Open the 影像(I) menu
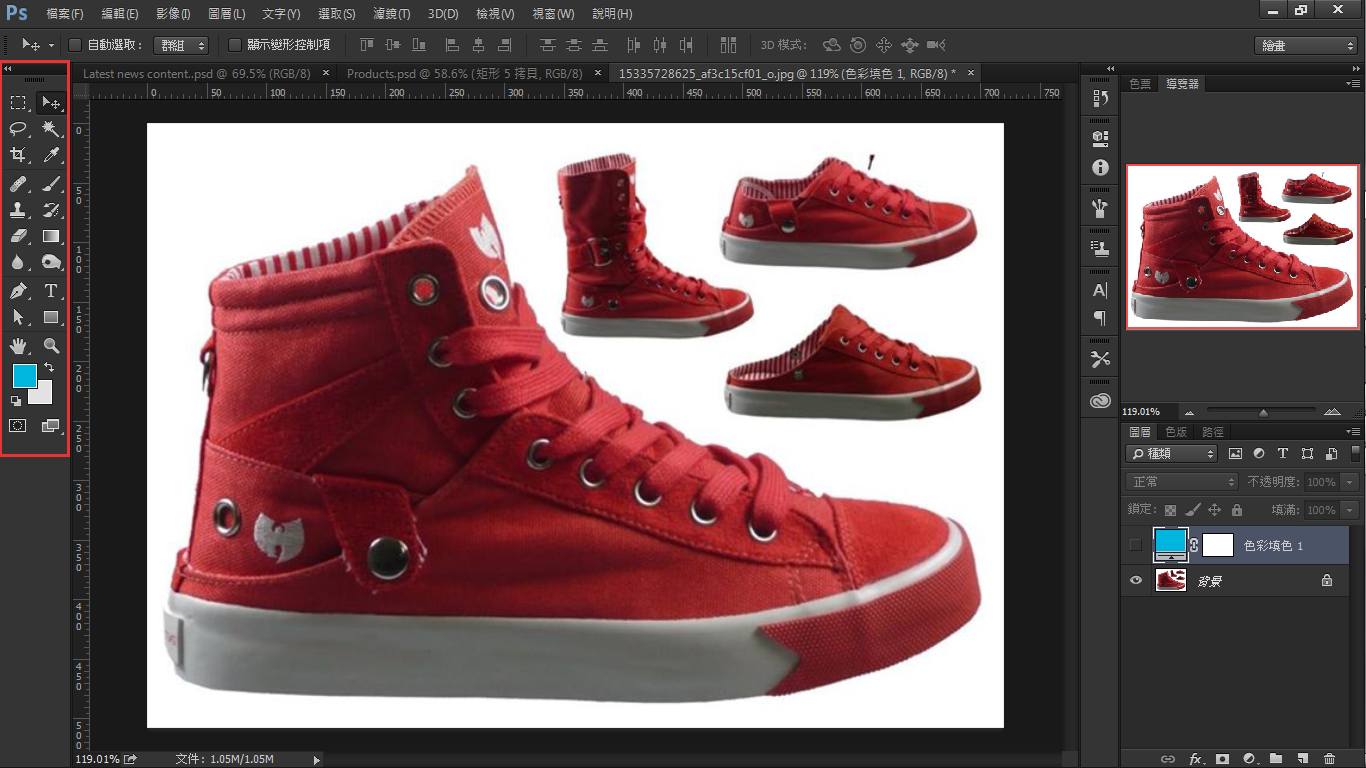 173,14
